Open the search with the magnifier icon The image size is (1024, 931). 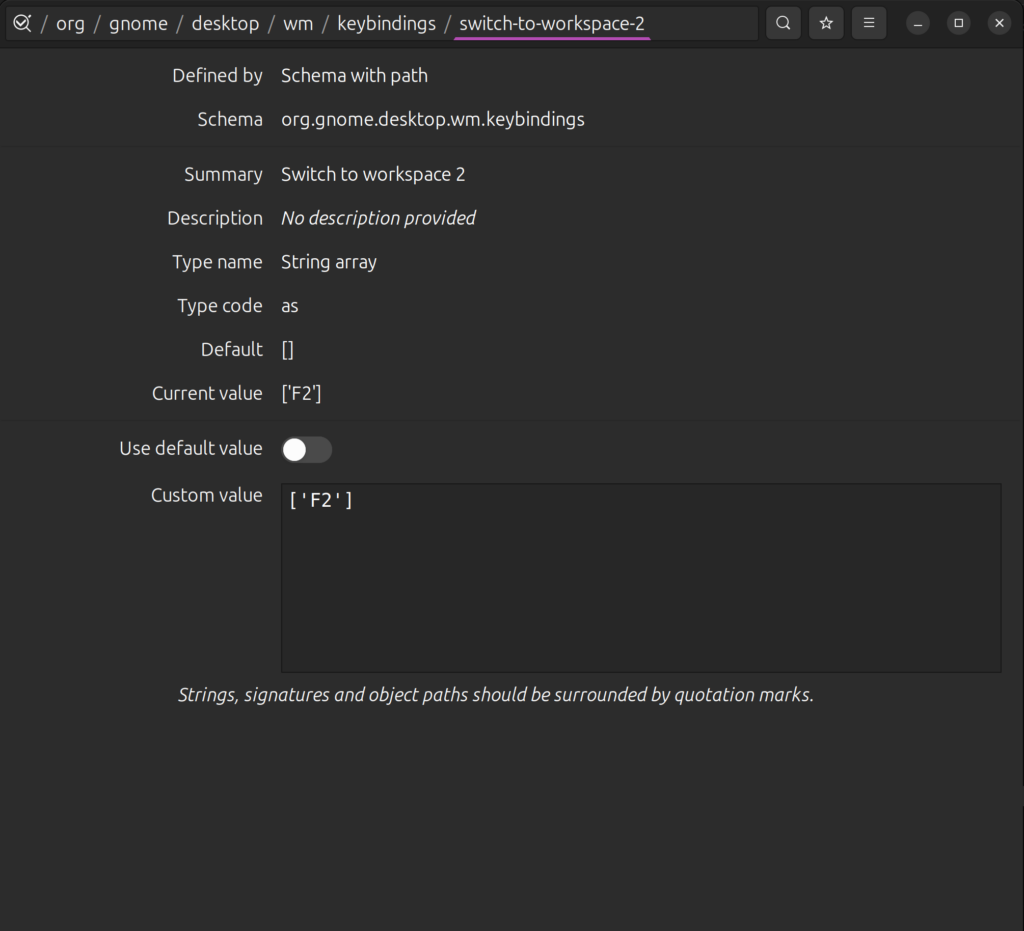click(783, 23)
